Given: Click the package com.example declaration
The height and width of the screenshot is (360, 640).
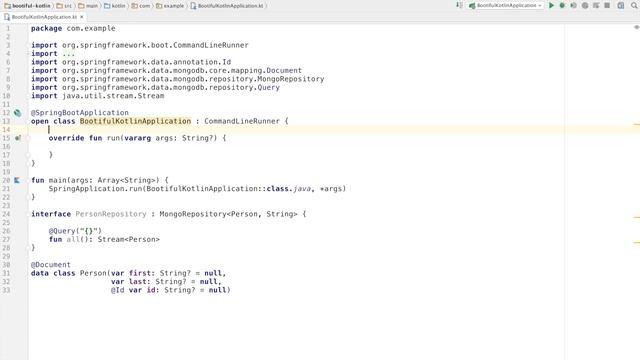Looking at the screenshot, I should coord(73,29).
